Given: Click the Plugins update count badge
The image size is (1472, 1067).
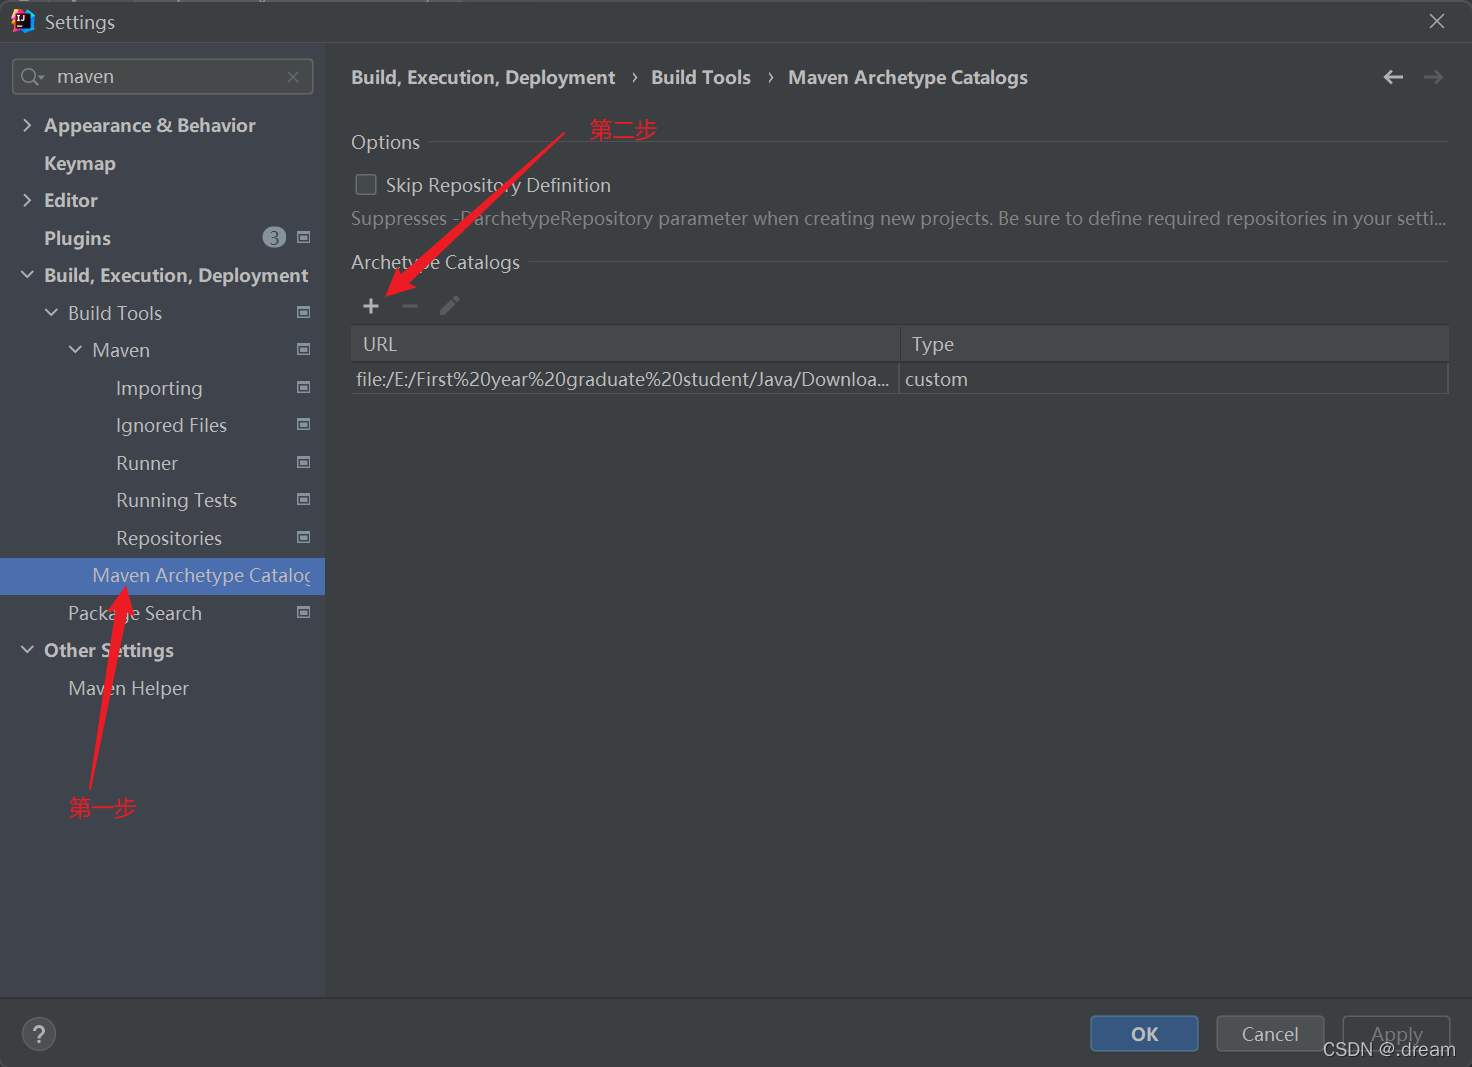Looking at the screenshot, I should click(274, 237).
